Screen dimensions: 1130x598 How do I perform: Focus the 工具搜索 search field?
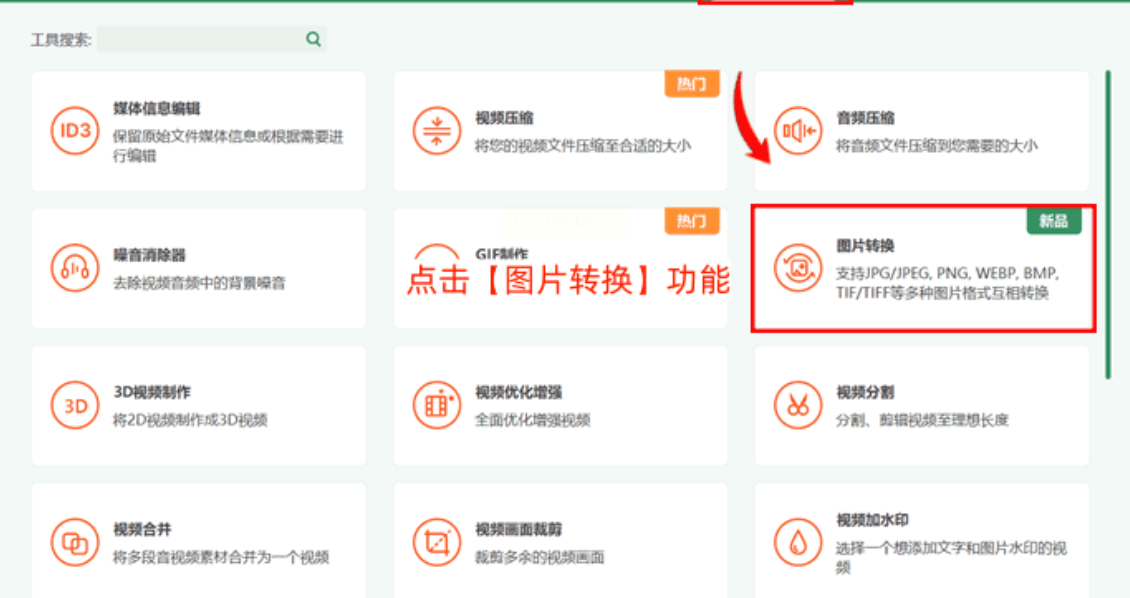(x=212, y=39)
